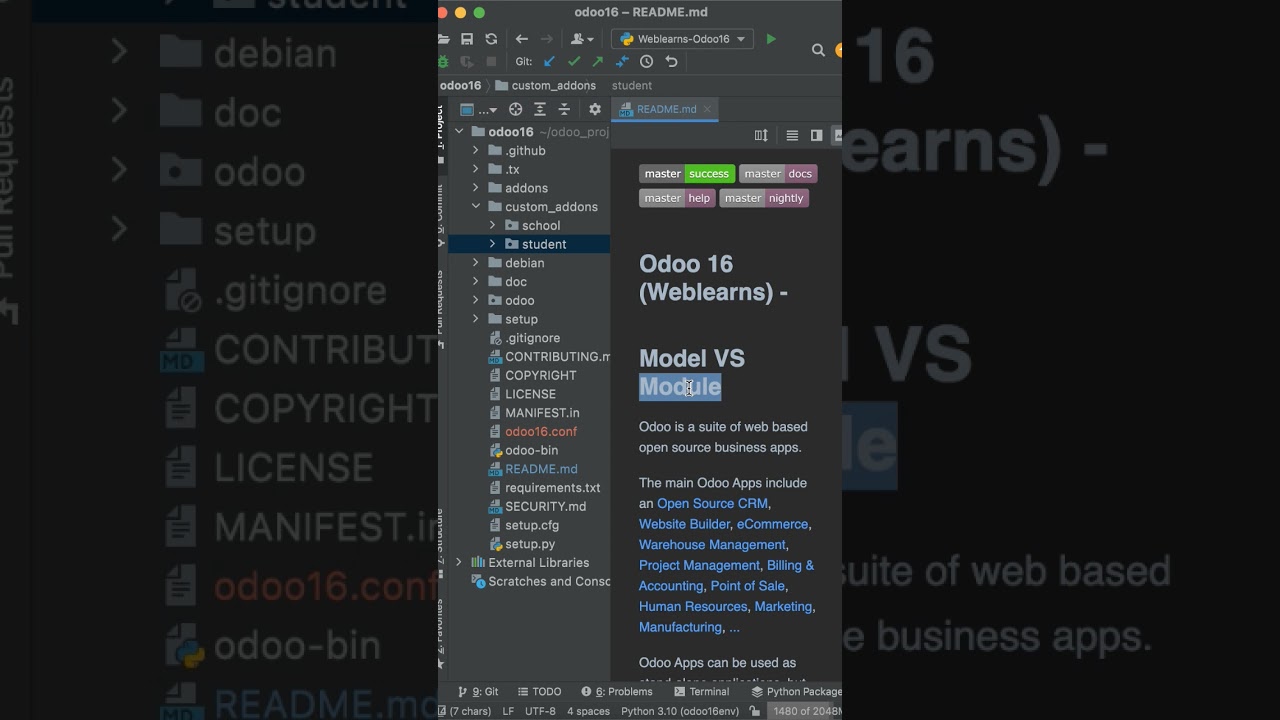Expand the student package
This screenshot has width=1280, height=720.
[492, 244]
